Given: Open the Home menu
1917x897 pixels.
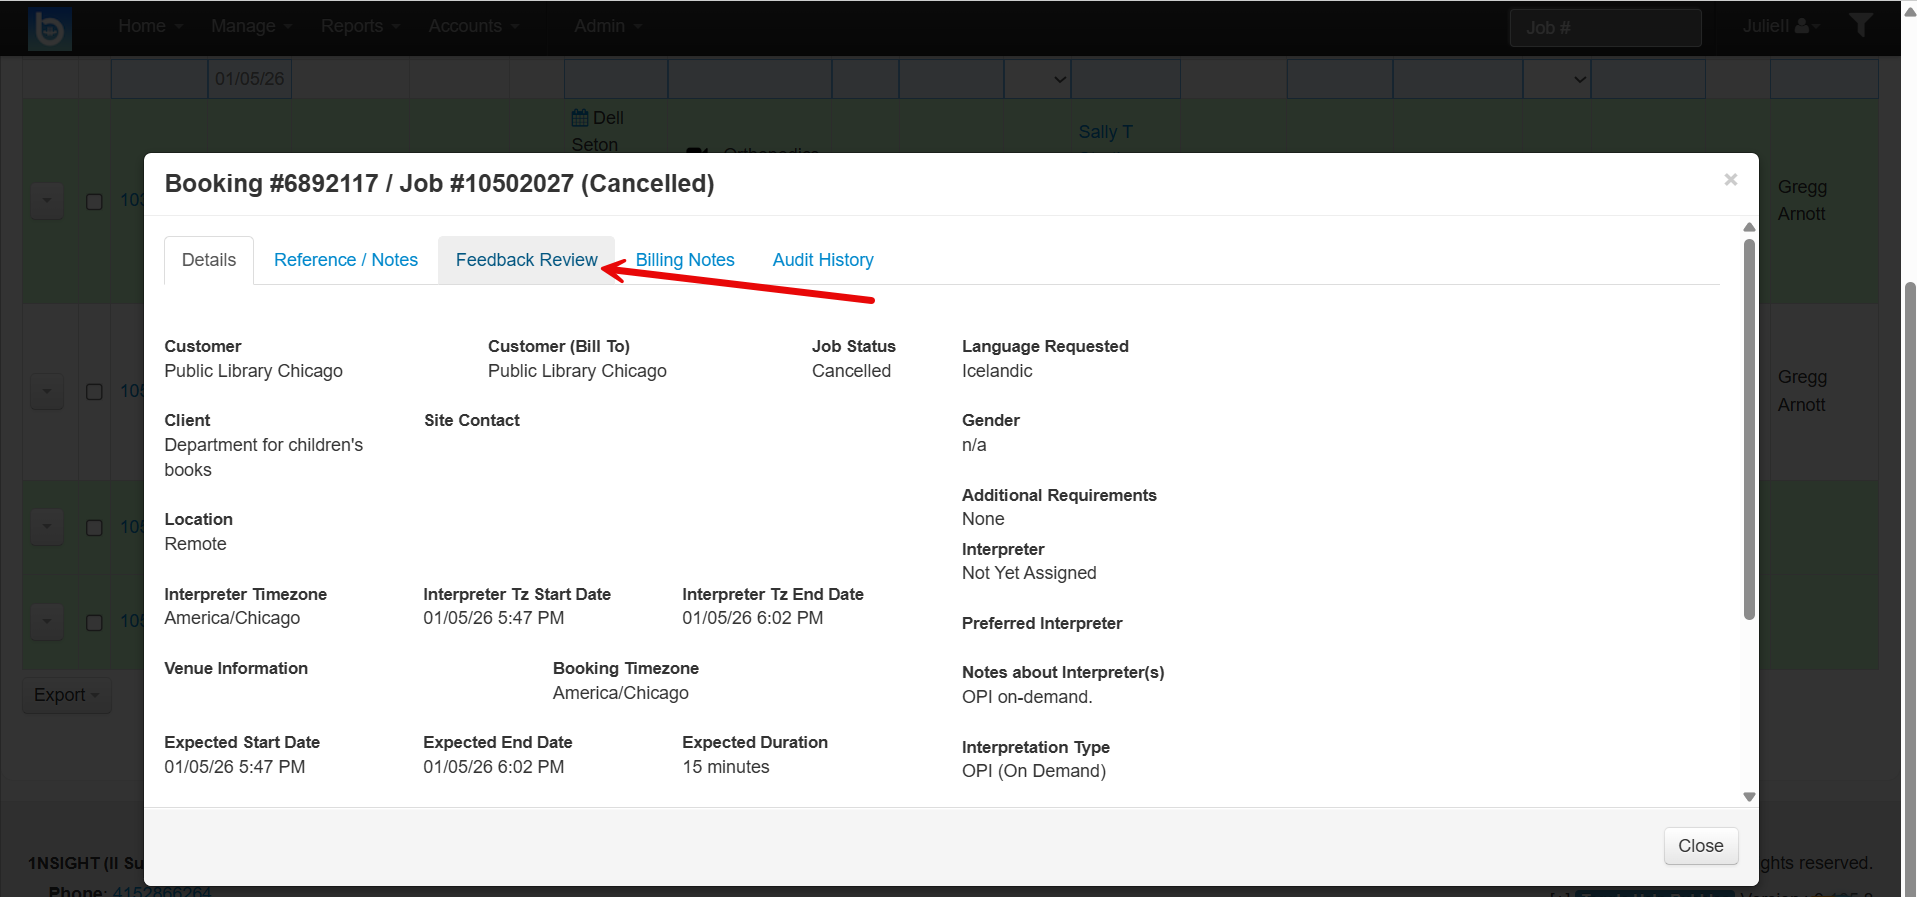Looking at the screenshot, I should click(x=150, y=26).
